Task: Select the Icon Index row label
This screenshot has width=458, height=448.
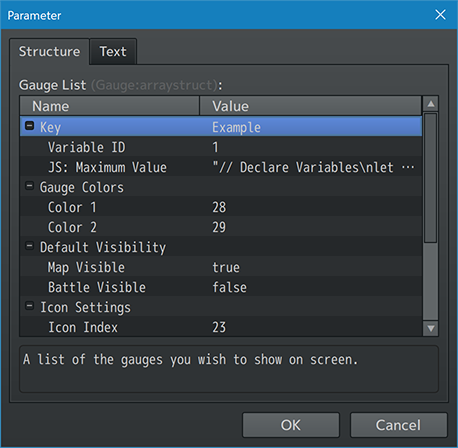Action: pyautogui.click(x=83, y=327)
